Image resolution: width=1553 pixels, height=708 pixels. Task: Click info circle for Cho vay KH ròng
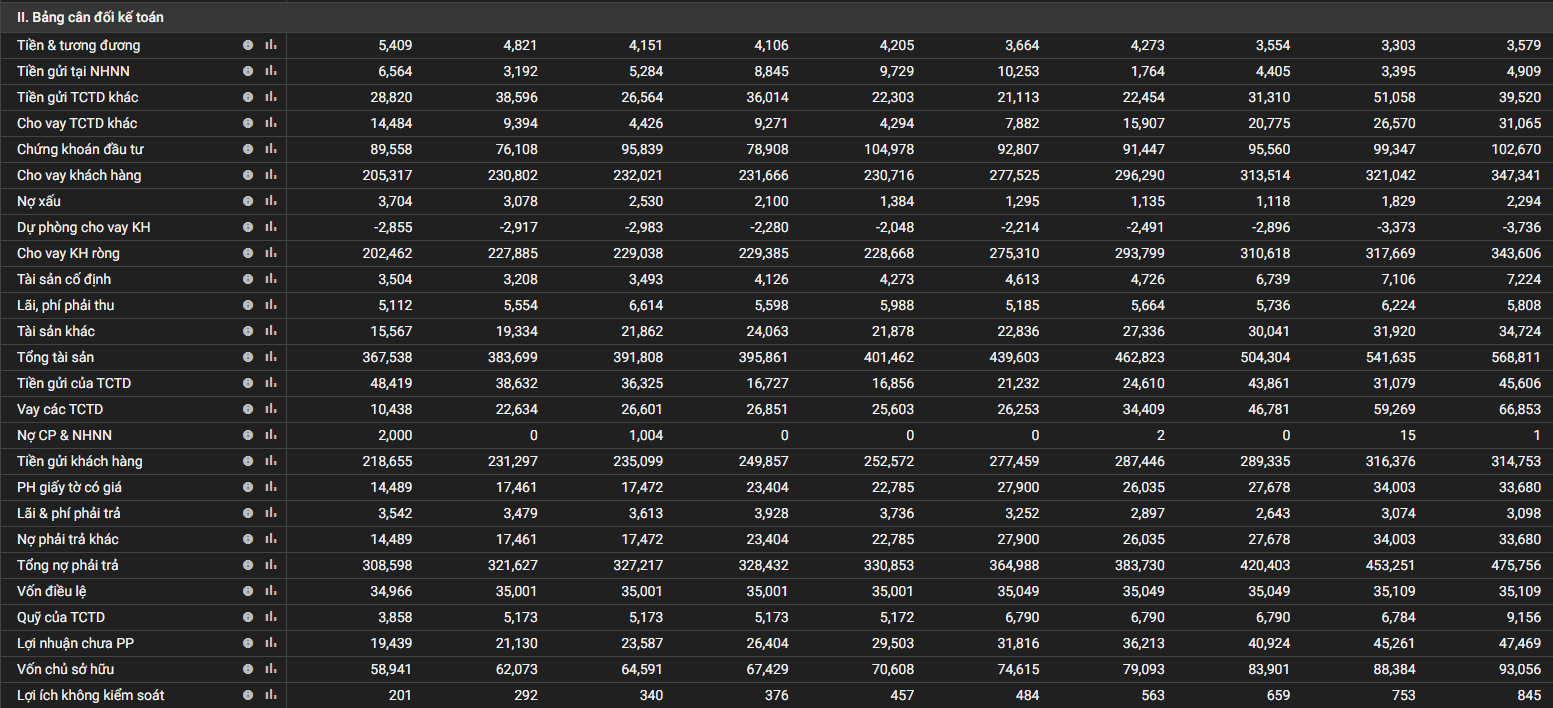coord(248,253)
